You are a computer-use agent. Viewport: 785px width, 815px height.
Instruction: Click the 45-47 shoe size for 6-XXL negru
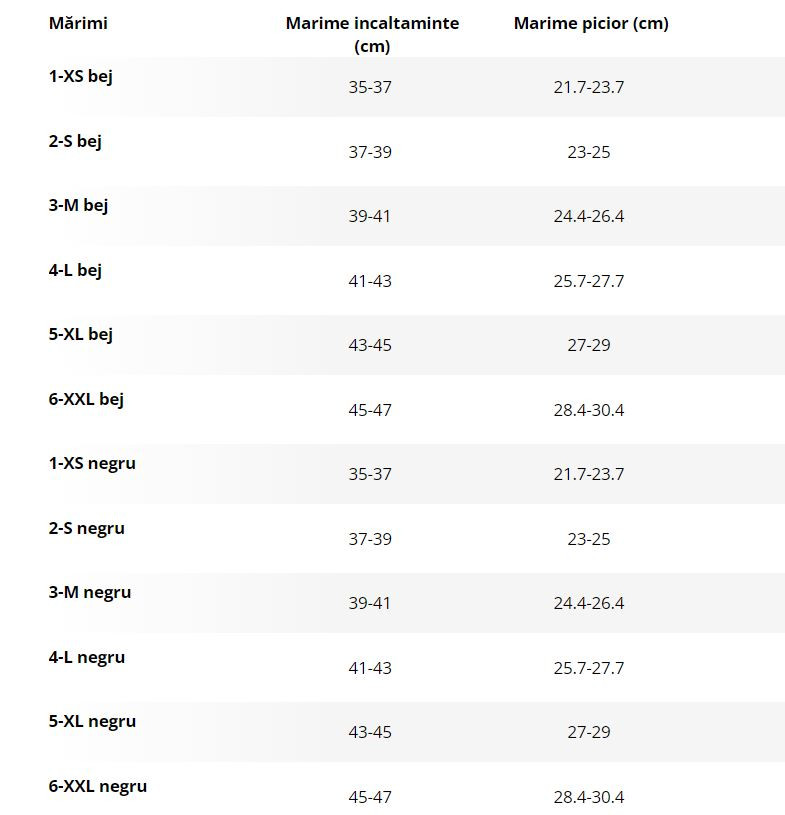click(x=370, y=796)
